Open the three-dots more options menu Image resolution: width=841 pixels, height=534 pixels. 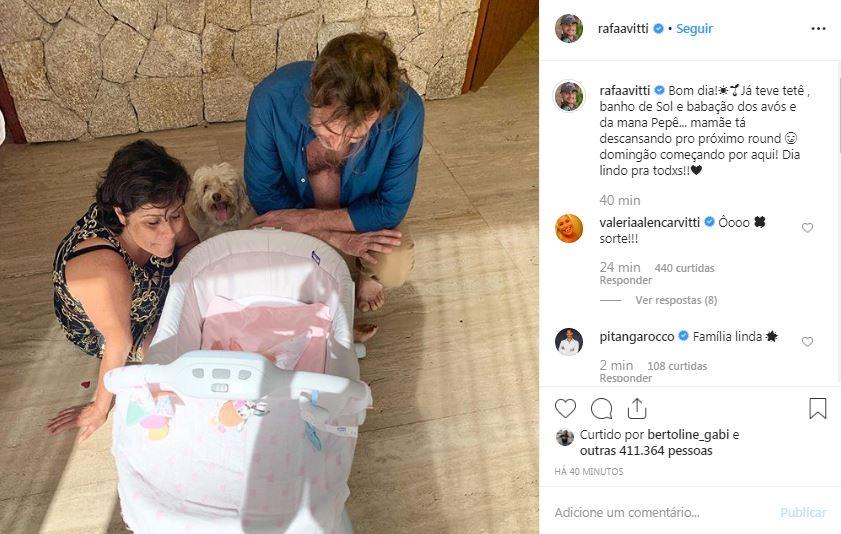tap(818, 29)
